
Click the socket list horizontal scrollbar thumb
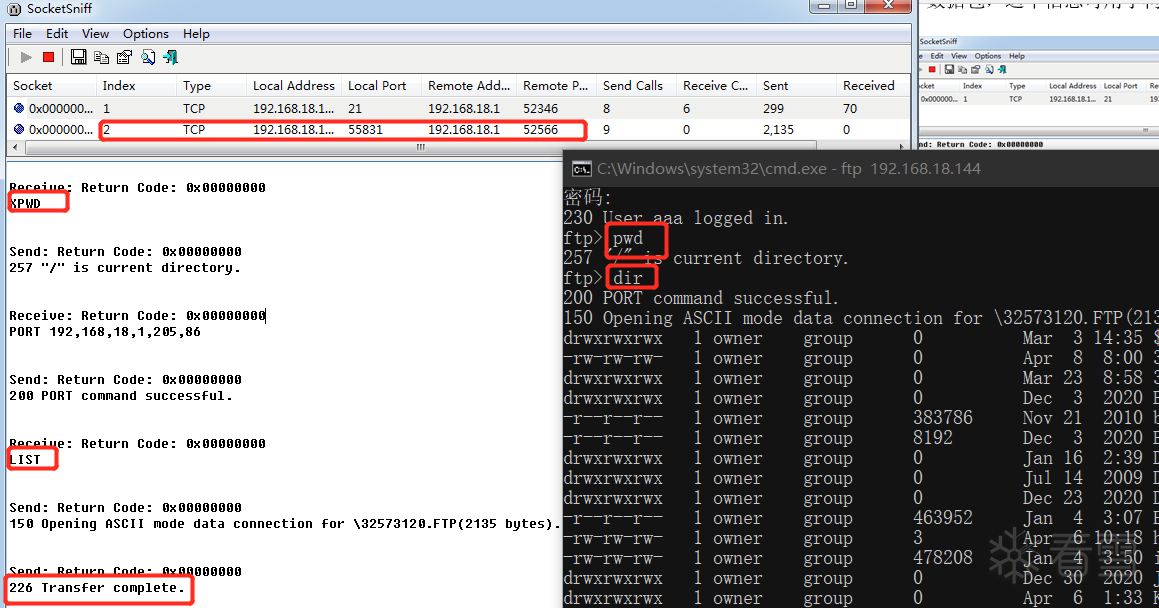(x=421, y=147)
